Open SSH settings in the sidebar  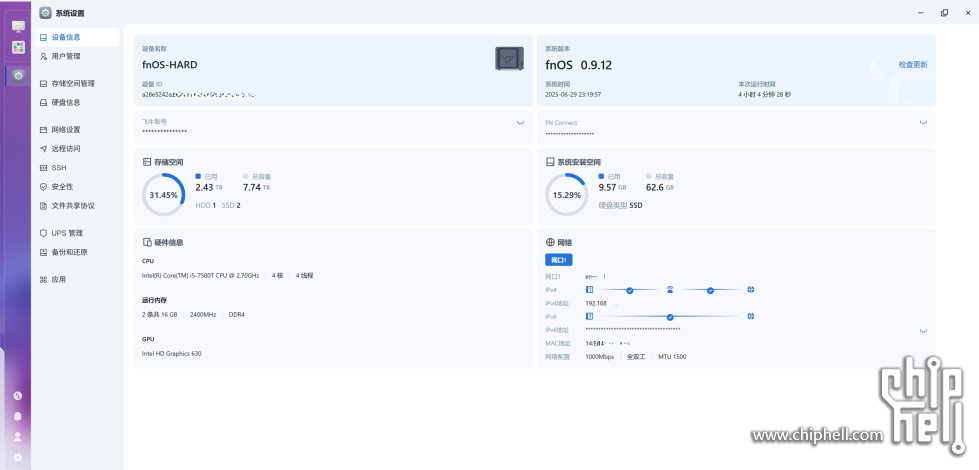pos(77,168)
